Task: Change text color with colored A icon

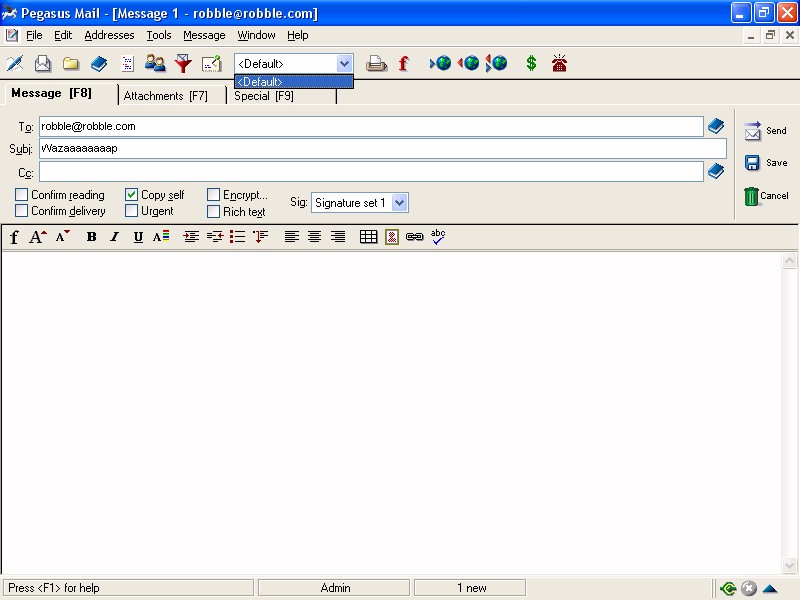Action: tap(161, 237)
